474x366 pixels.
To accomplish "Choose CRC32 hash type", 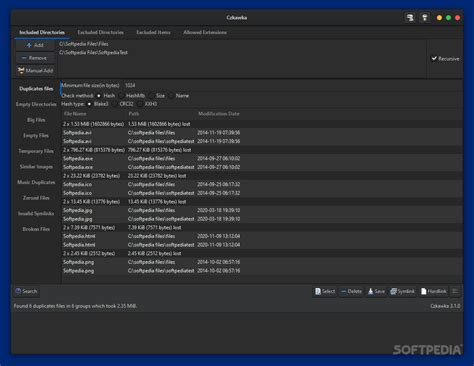I will (123, 104).
